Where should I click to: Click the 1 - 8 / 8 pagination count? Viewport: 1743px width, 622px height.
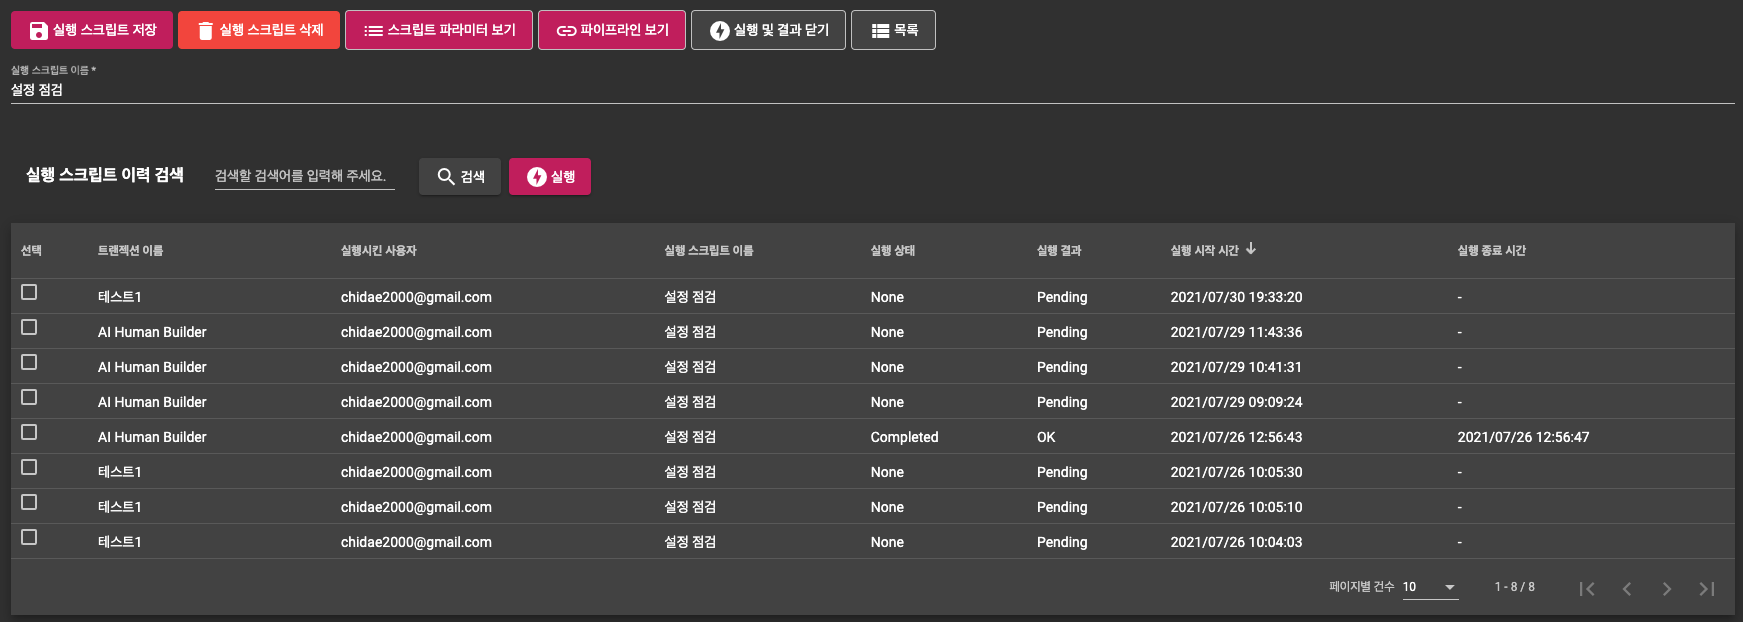[1515, 587]
